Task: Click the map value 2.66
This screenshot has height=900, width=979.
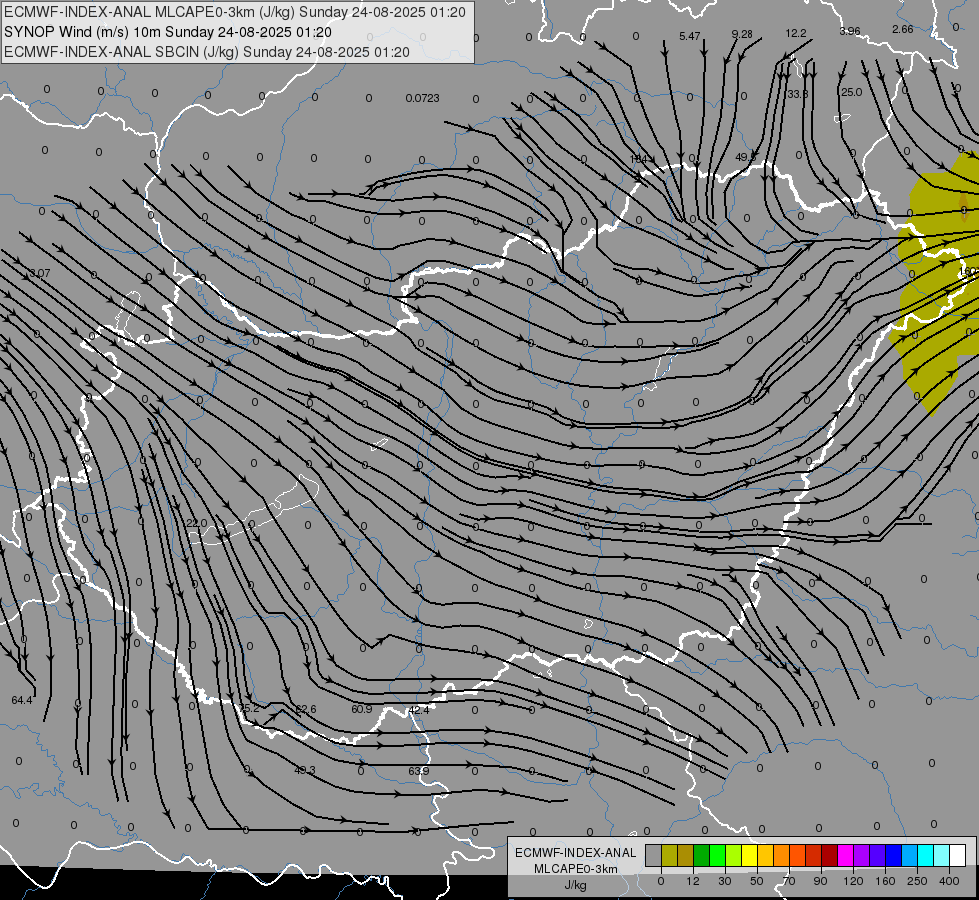Action: (902, 29)
